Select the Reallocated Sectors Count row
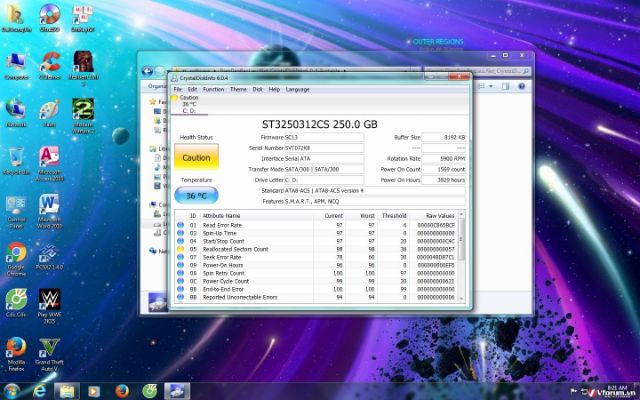Viewport: 640px width, 400px height. tap(316, 249)
